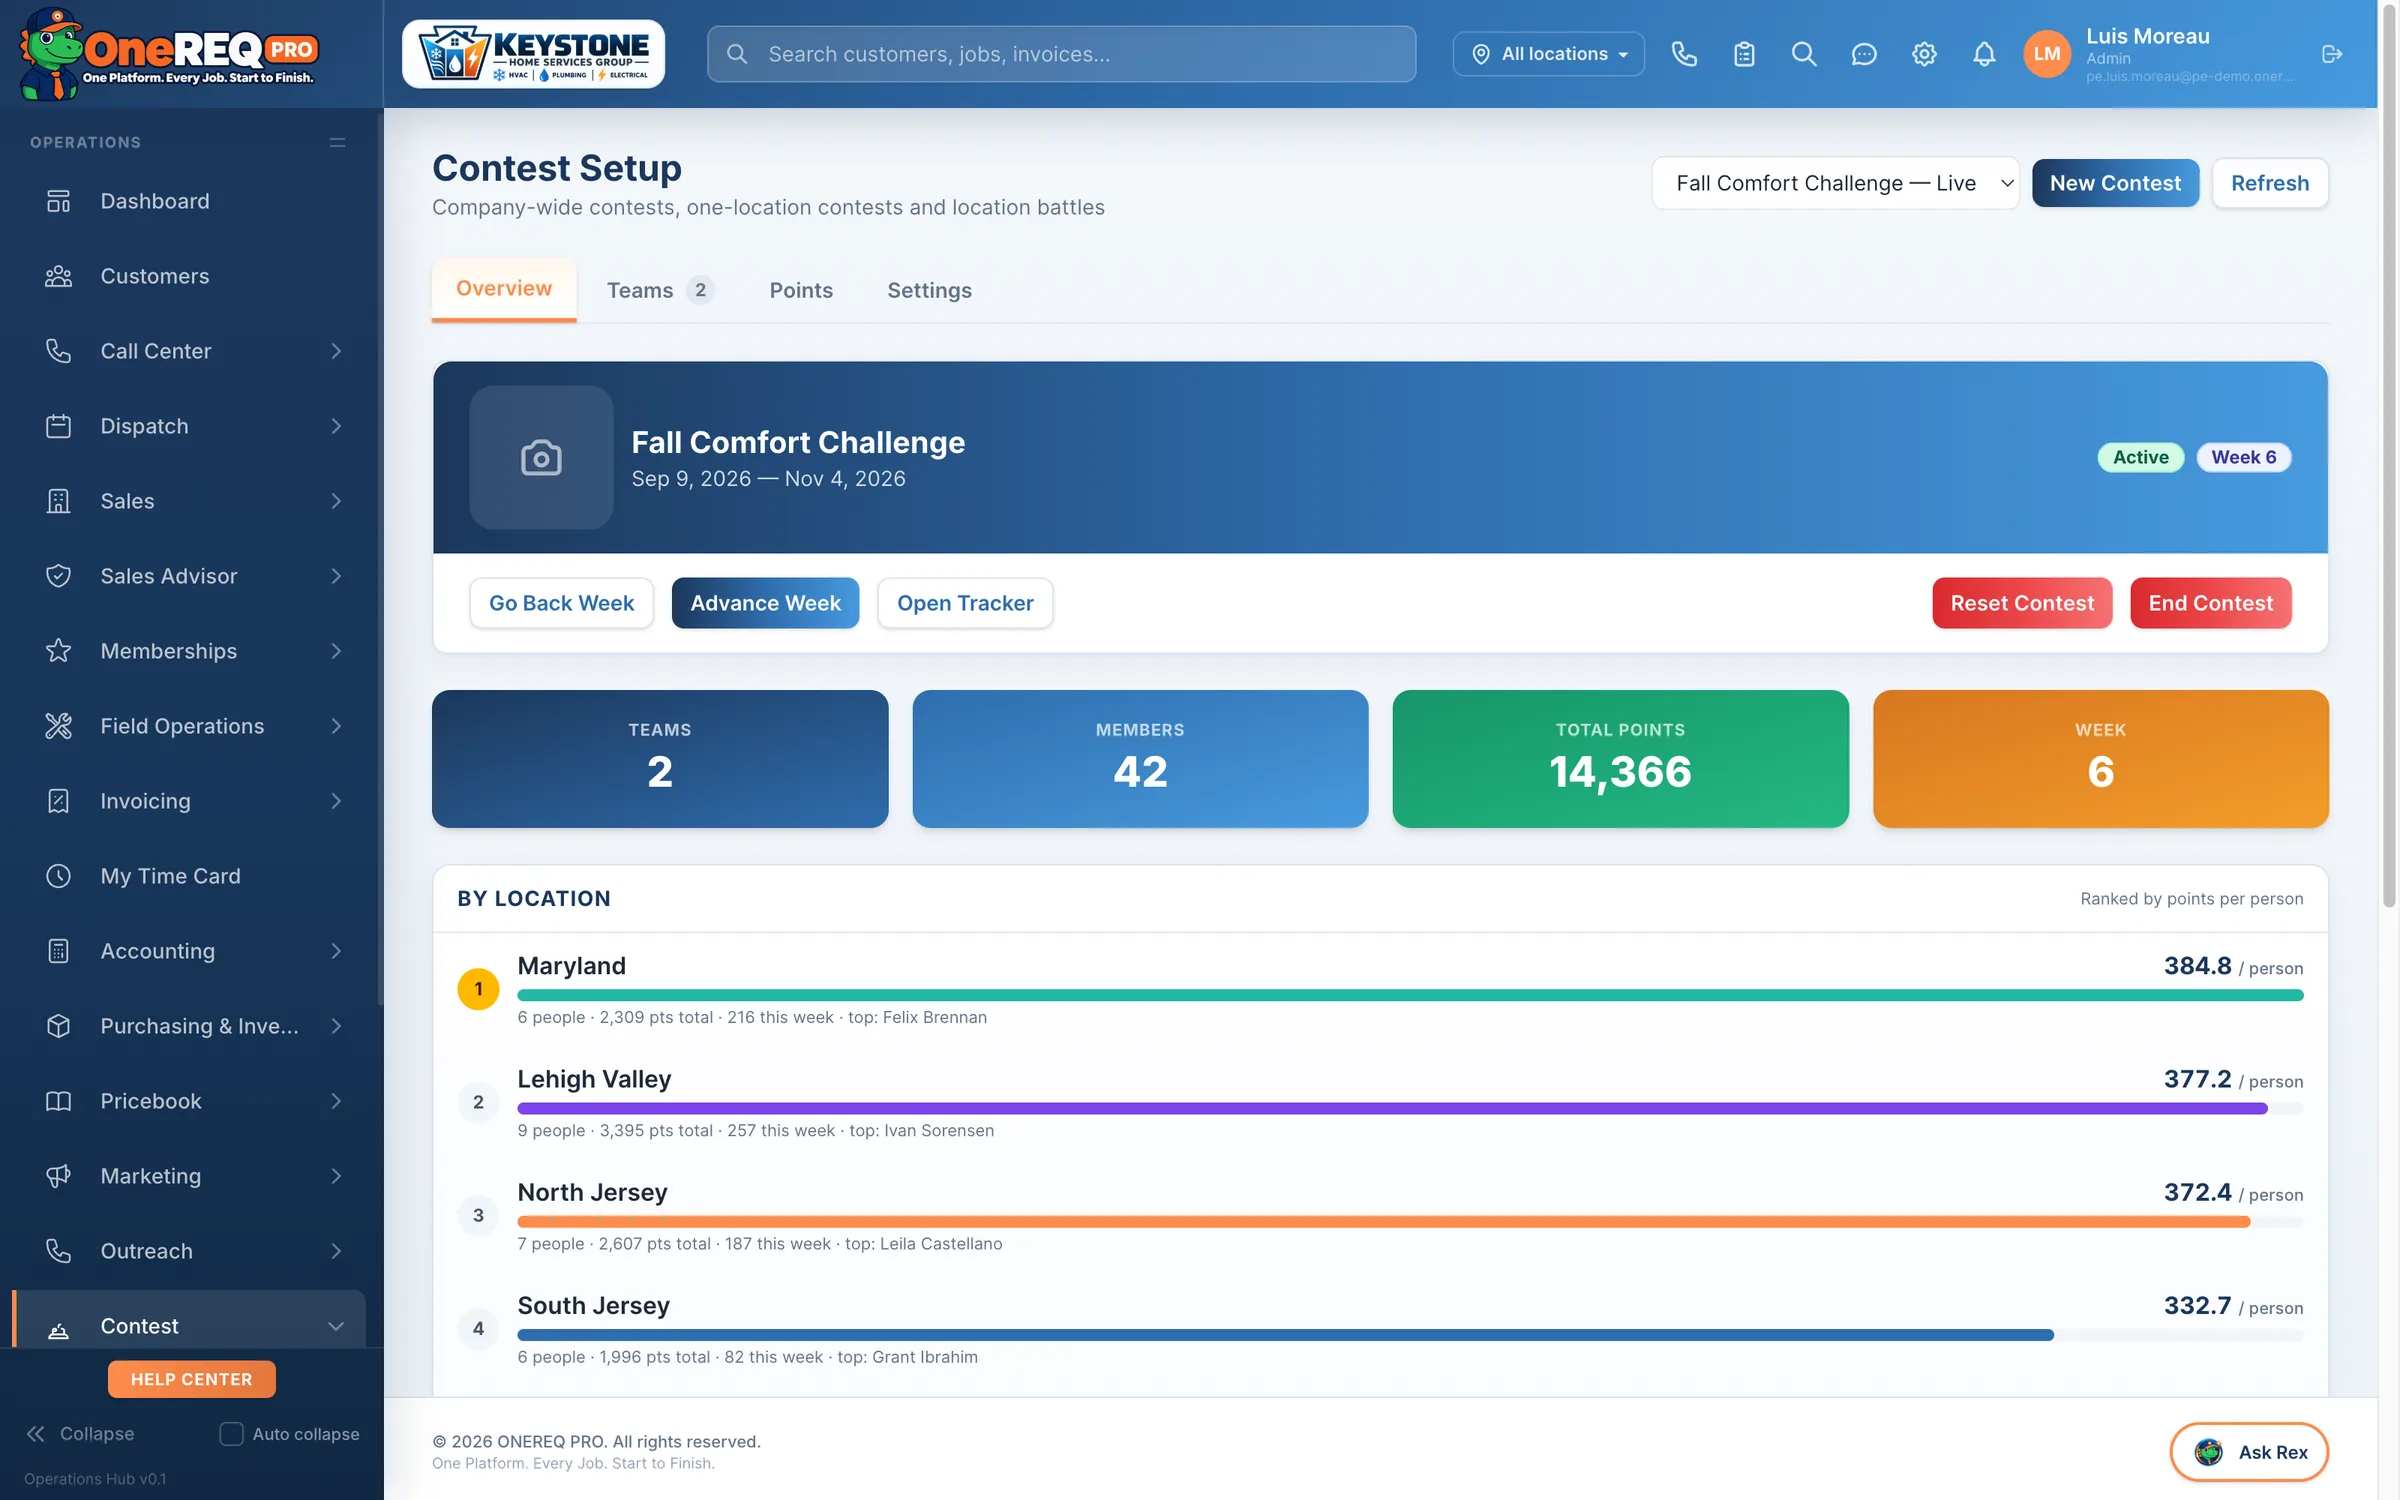The width and height of the screenshot is (2400, 1500).
Task: Select the Overview tab
Action: [504, 289]
